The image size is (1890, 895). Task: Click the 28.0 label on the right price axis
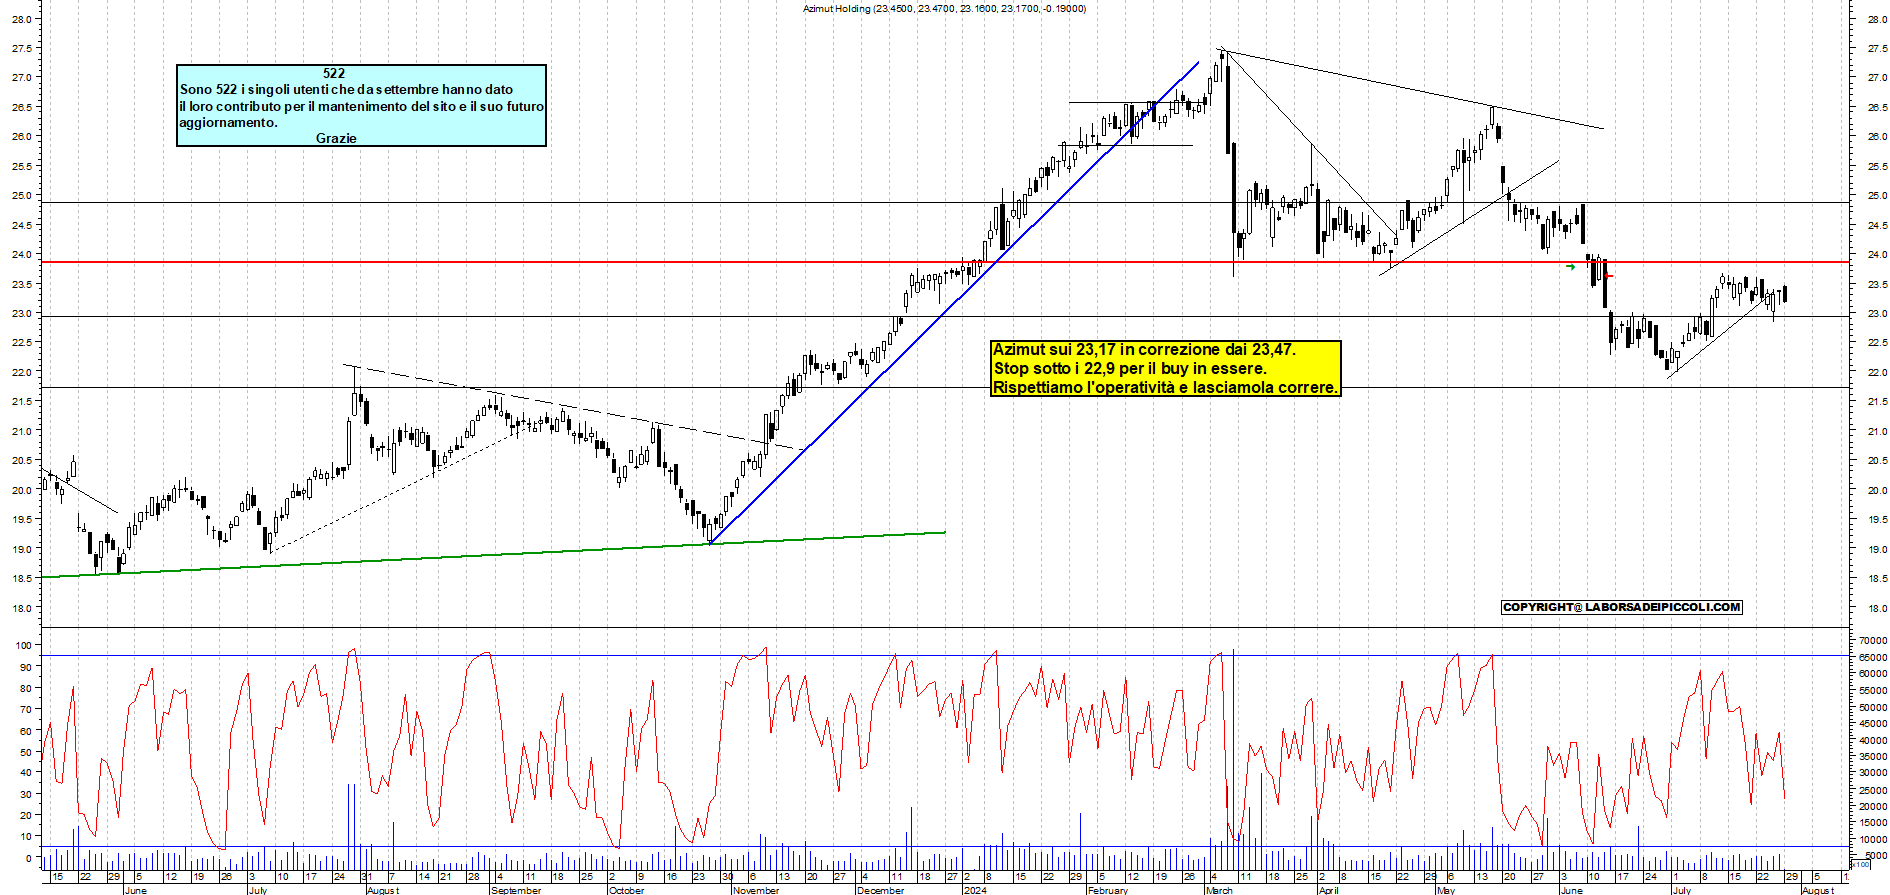pos(1877,19)
